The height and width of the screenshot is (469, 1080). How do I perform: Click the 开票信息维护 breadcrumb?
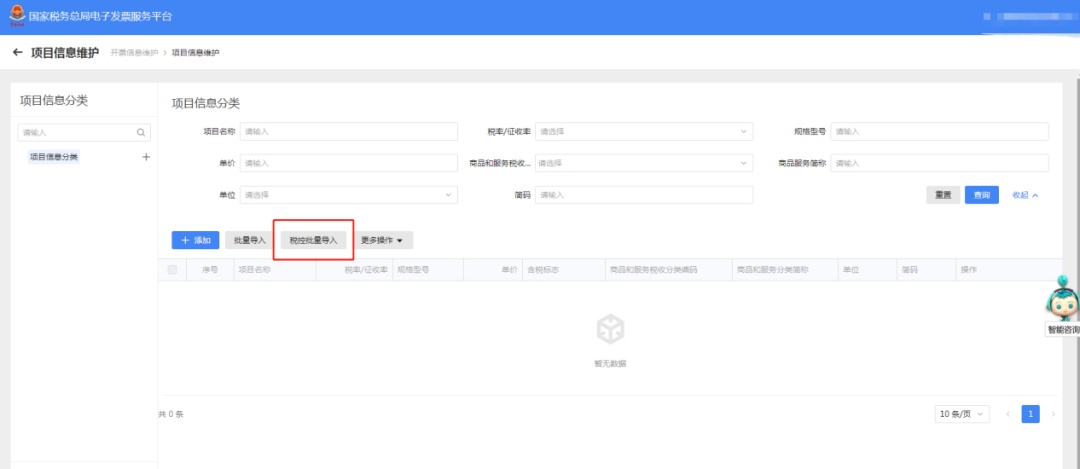pos(134,52)
